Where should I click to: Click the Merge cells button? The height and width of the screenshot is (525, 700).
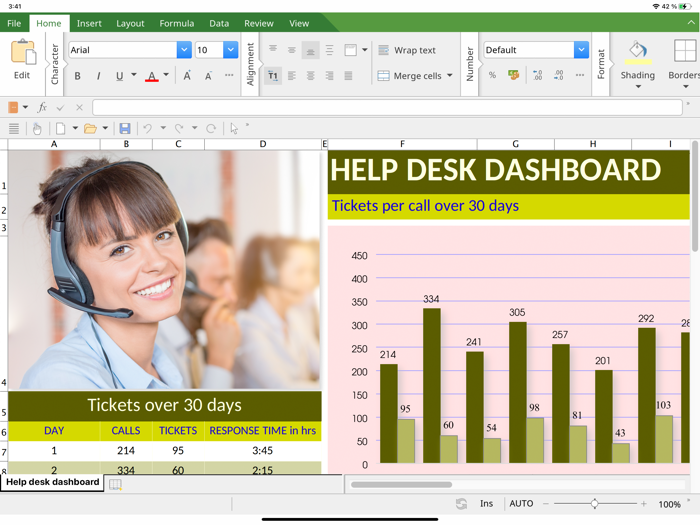[x=415, y=76]
